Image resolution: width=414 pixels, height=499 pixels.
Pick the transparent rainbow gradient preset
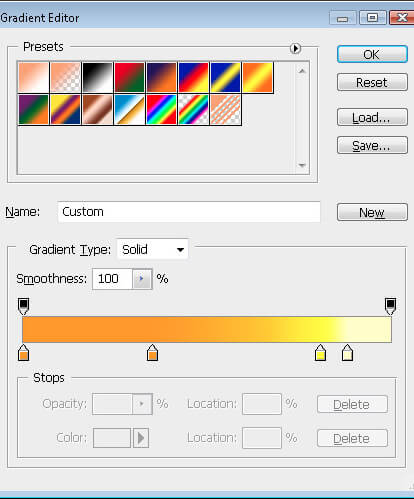coord(193,109)
